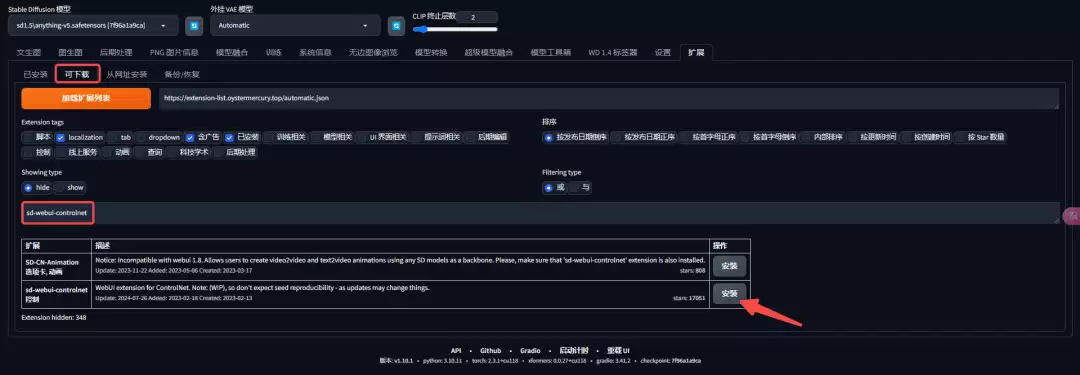Click the orange 加载扩展列表 button

[x=86, y=98]
